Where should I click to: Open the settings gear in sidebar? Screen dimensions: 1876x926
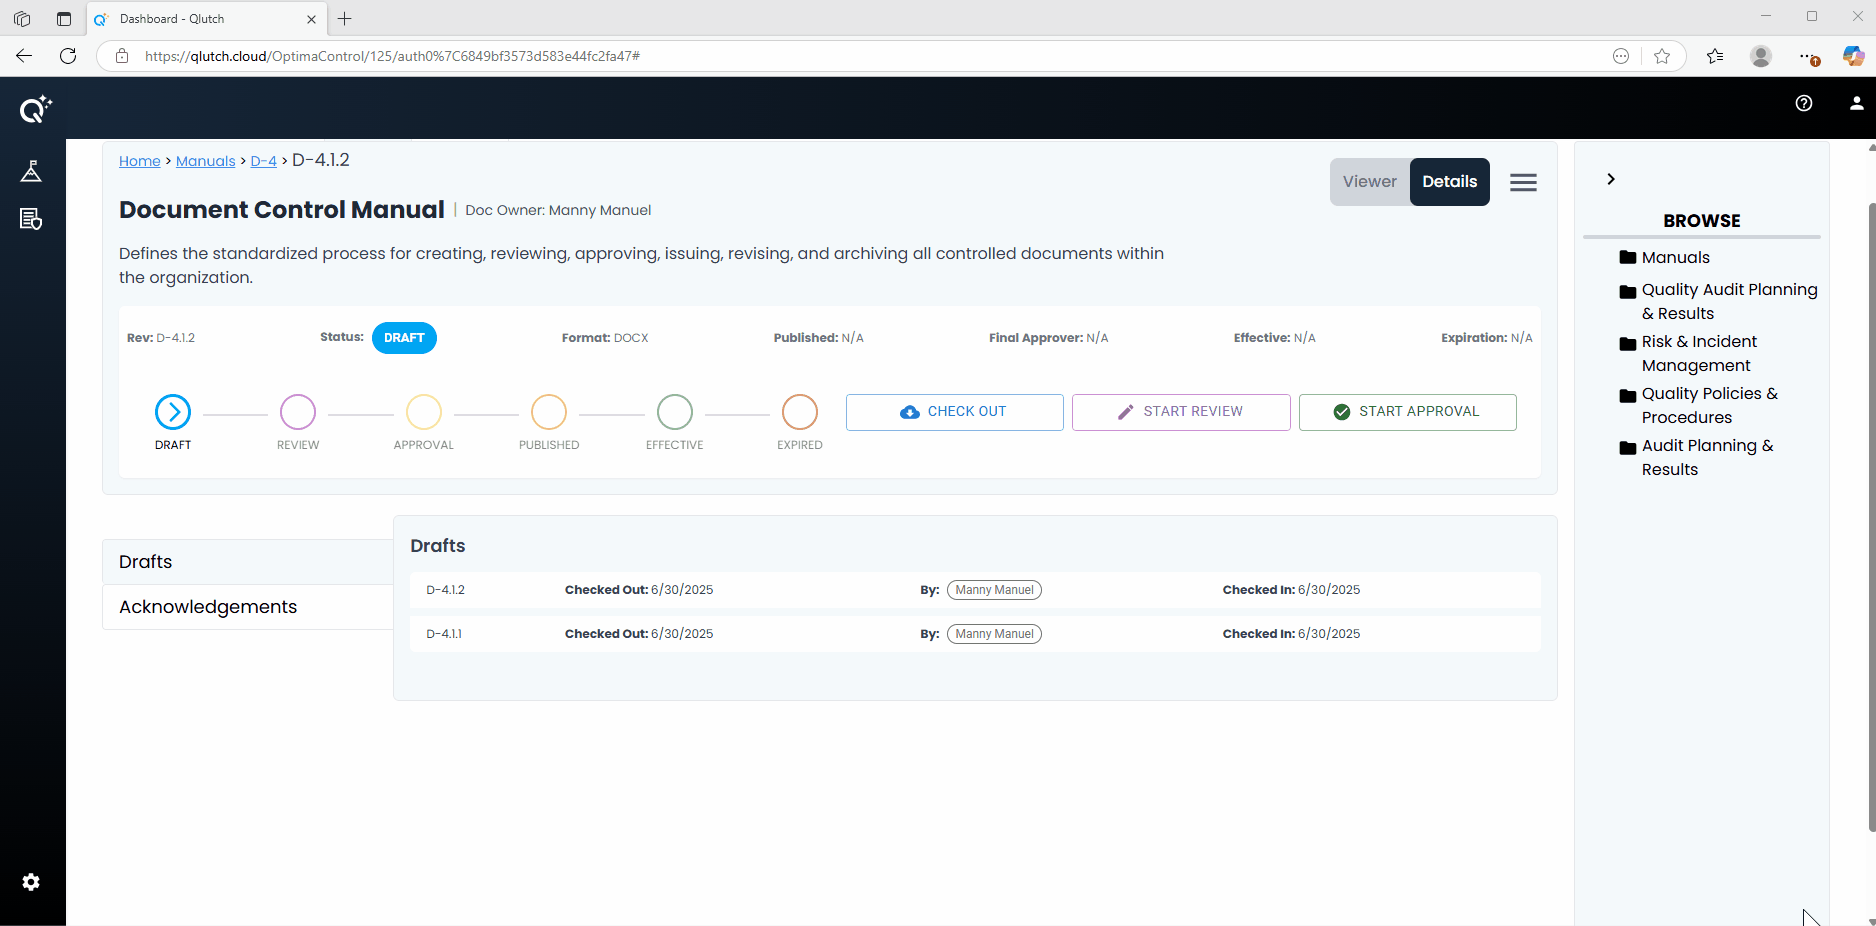(31, 882)
